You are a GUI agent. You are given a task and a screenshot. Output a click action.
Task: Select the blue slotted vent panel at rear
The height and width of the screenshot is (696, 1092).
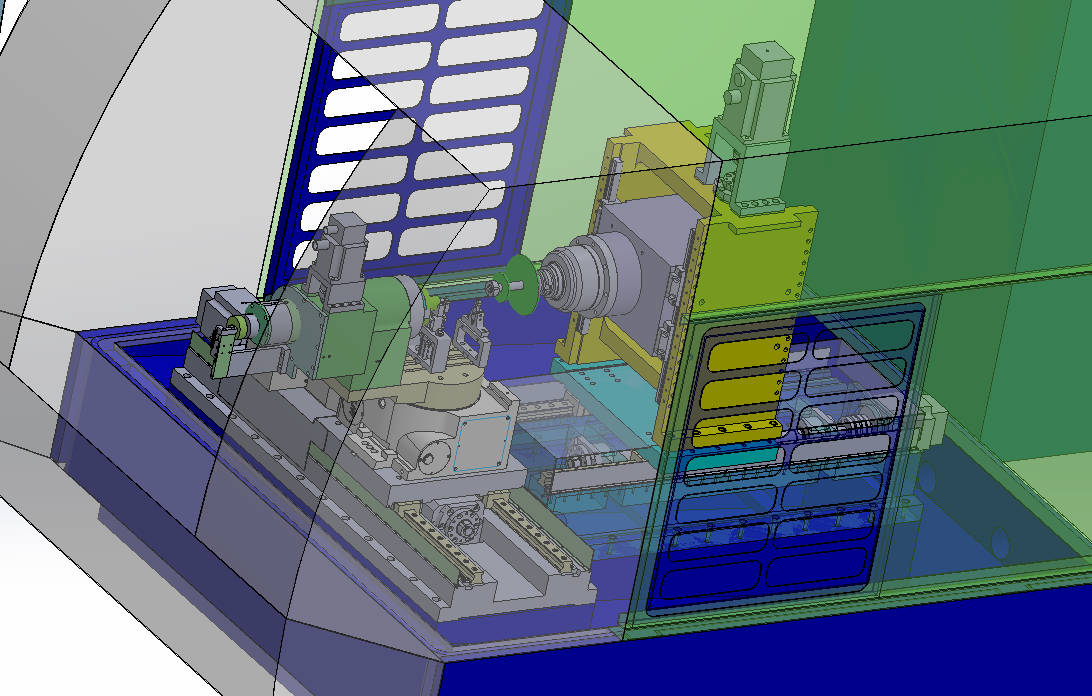point(423,139)
